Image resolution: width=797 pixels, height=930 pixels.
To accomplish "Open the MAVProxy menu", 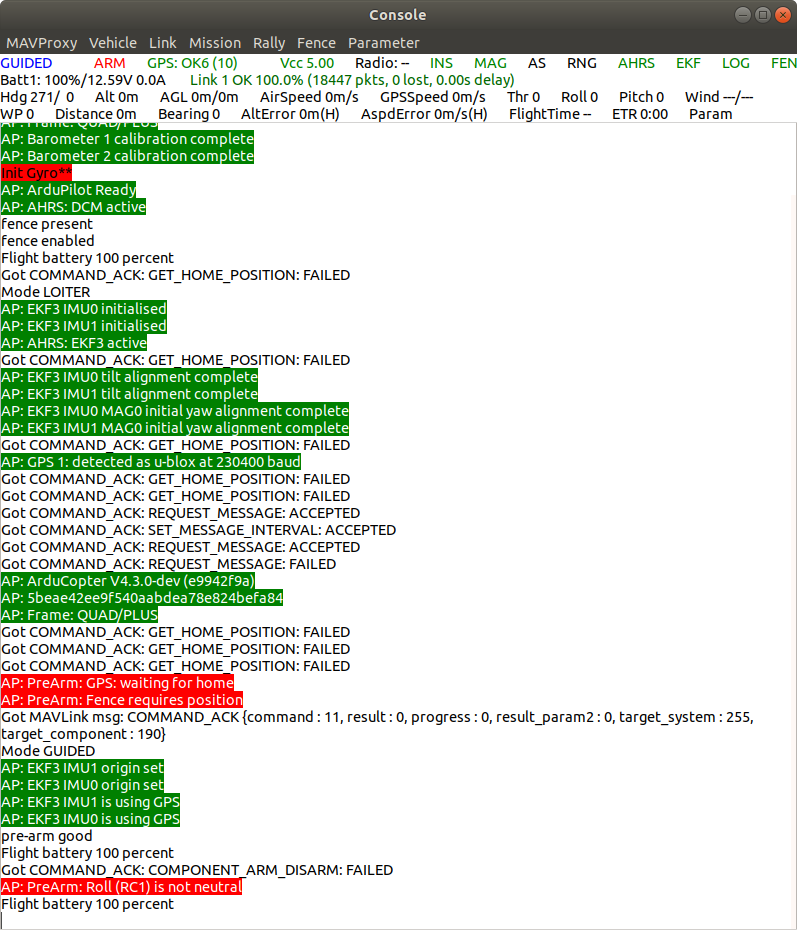I will (x=42, y=43).
